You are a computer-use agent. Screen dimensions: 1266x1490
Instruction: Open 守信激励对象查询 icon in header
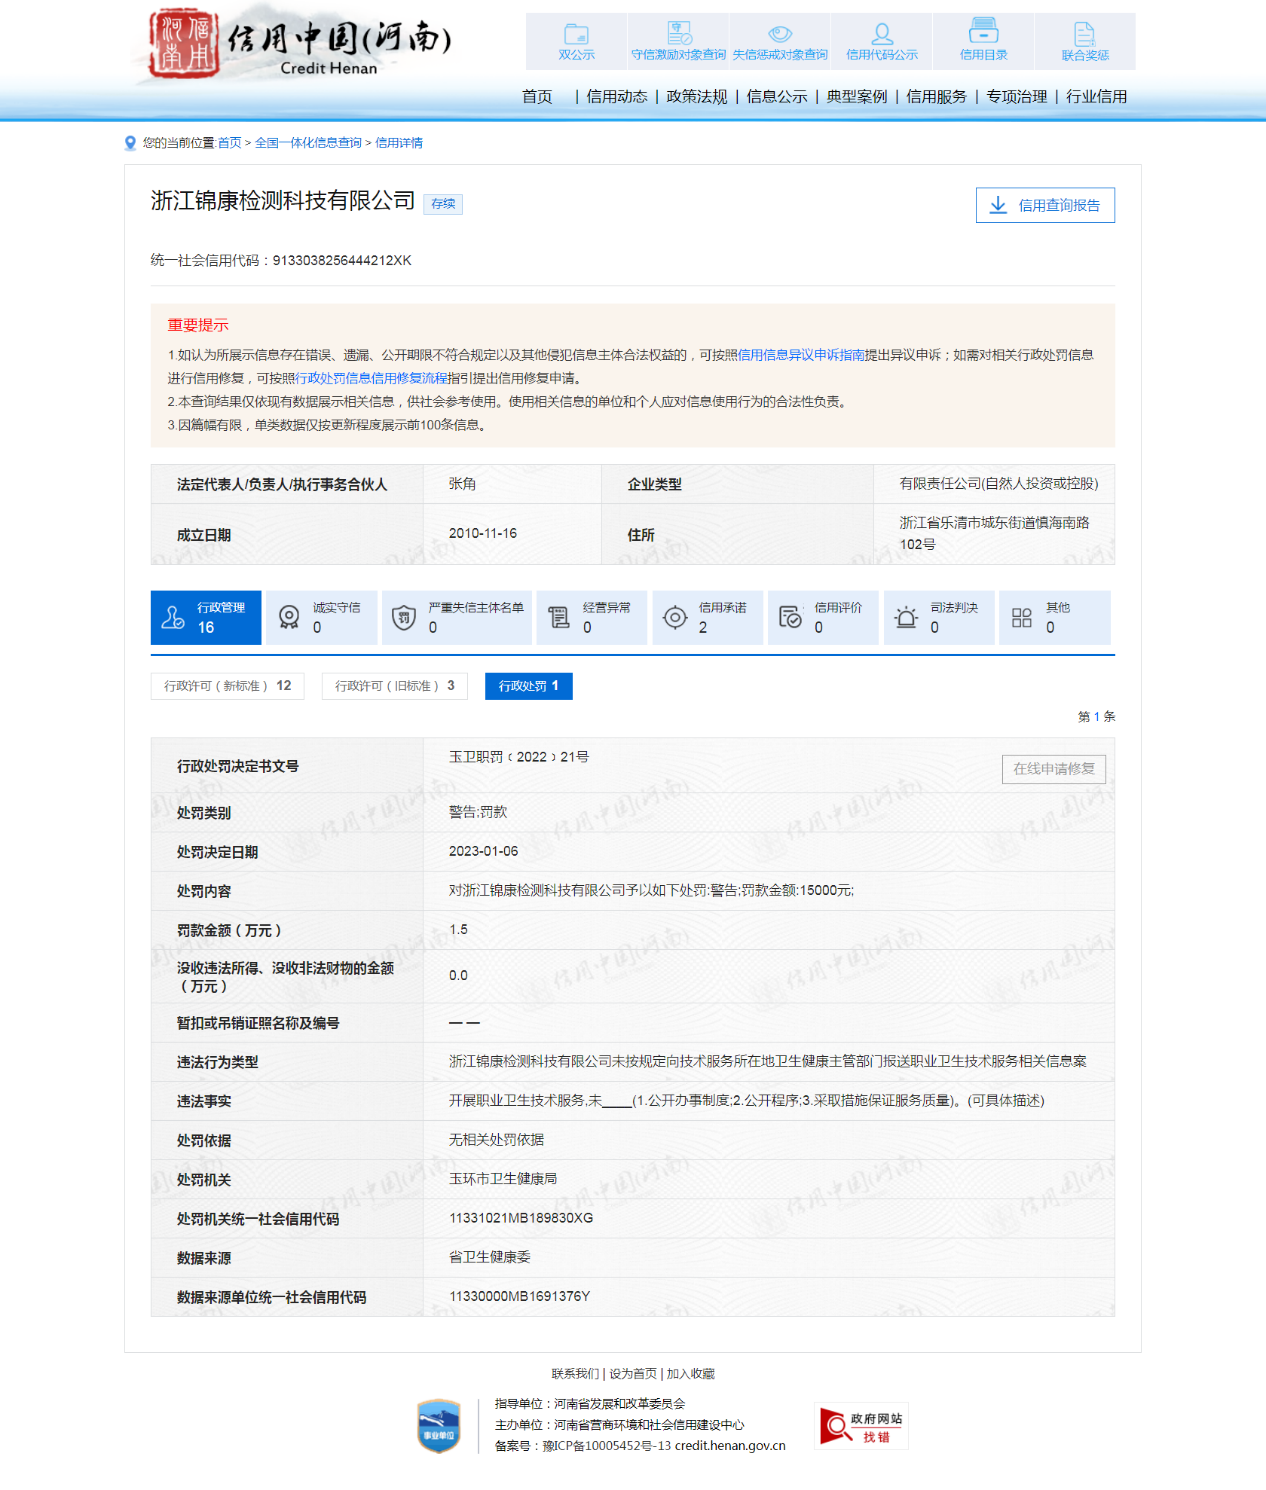679,33
